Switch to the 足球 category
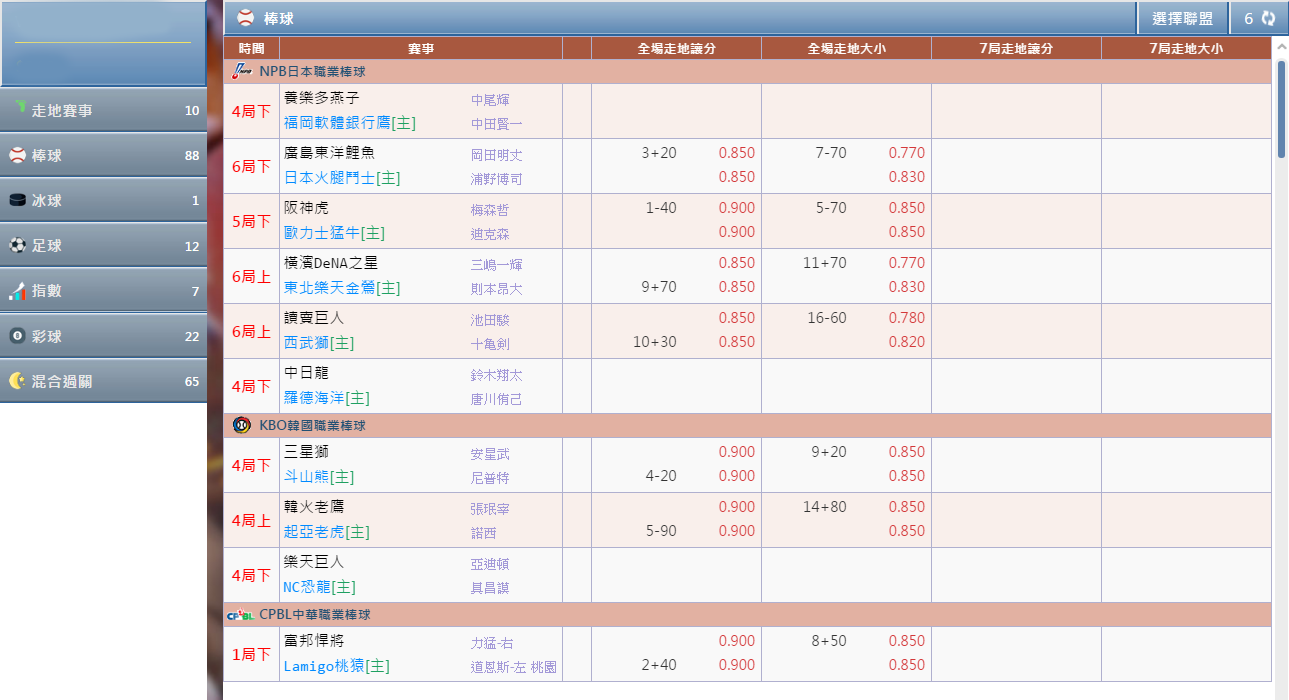 104,245
